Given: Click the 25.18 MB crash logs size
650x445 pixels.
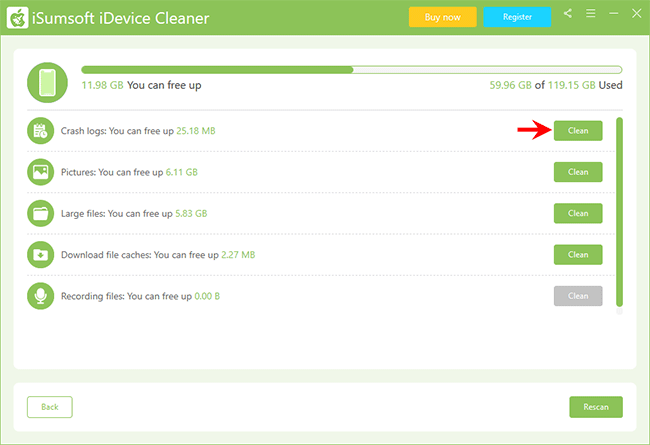Looking at the screenshot, I should [196, 131].
